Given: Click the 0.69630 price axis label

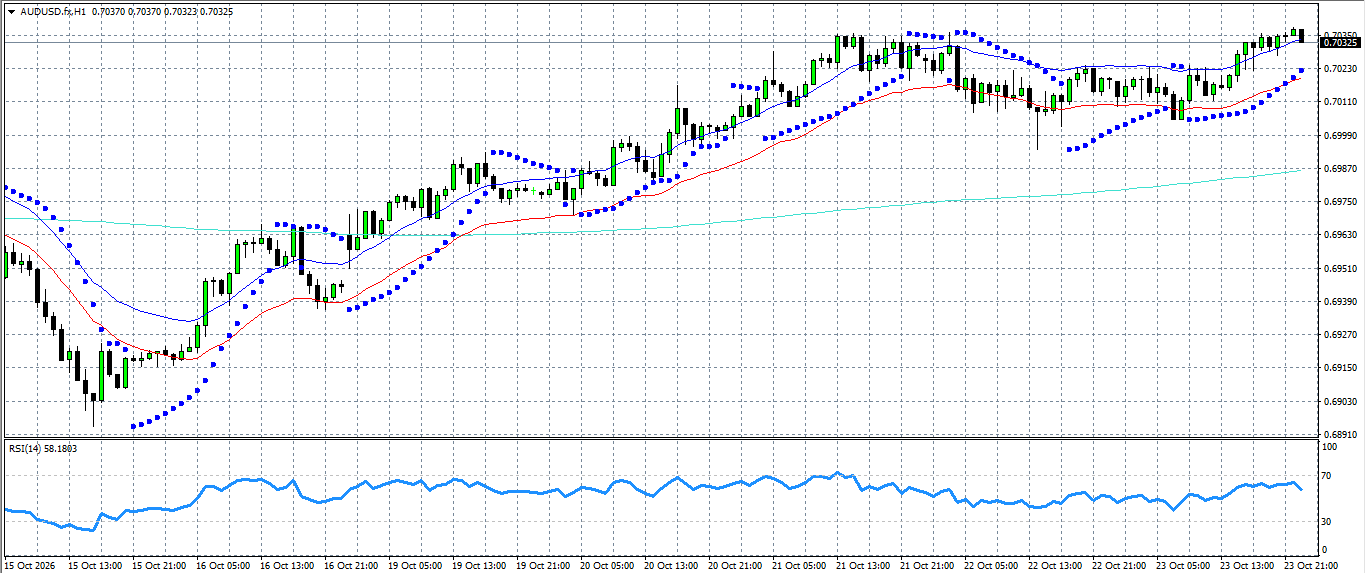Looking at the screenshot, I should pos(1340,235).
